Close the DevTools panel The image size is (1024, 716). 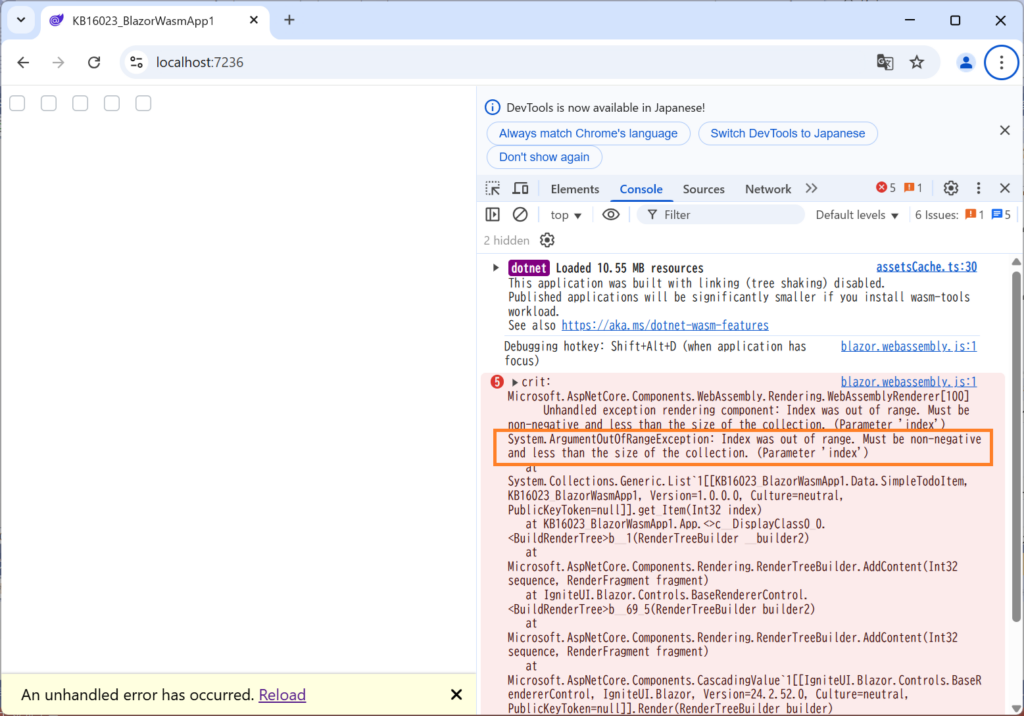(x=1005, y=188)
